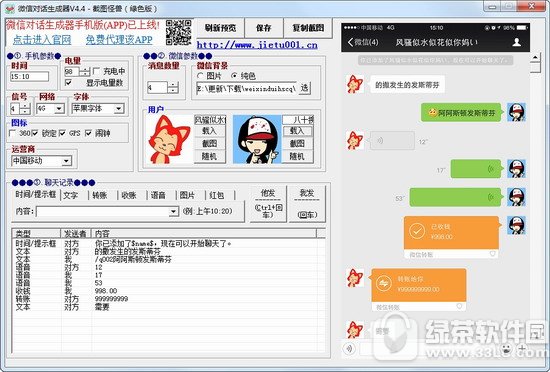Click 随机 under the boy user
550x372 pixels.
pos(297,156)
